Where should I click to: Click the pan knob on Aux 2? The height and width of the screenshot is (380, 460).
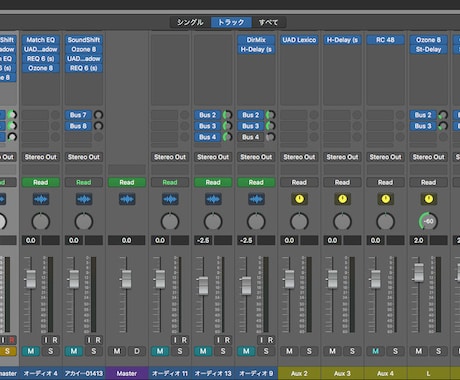point(299,222)
